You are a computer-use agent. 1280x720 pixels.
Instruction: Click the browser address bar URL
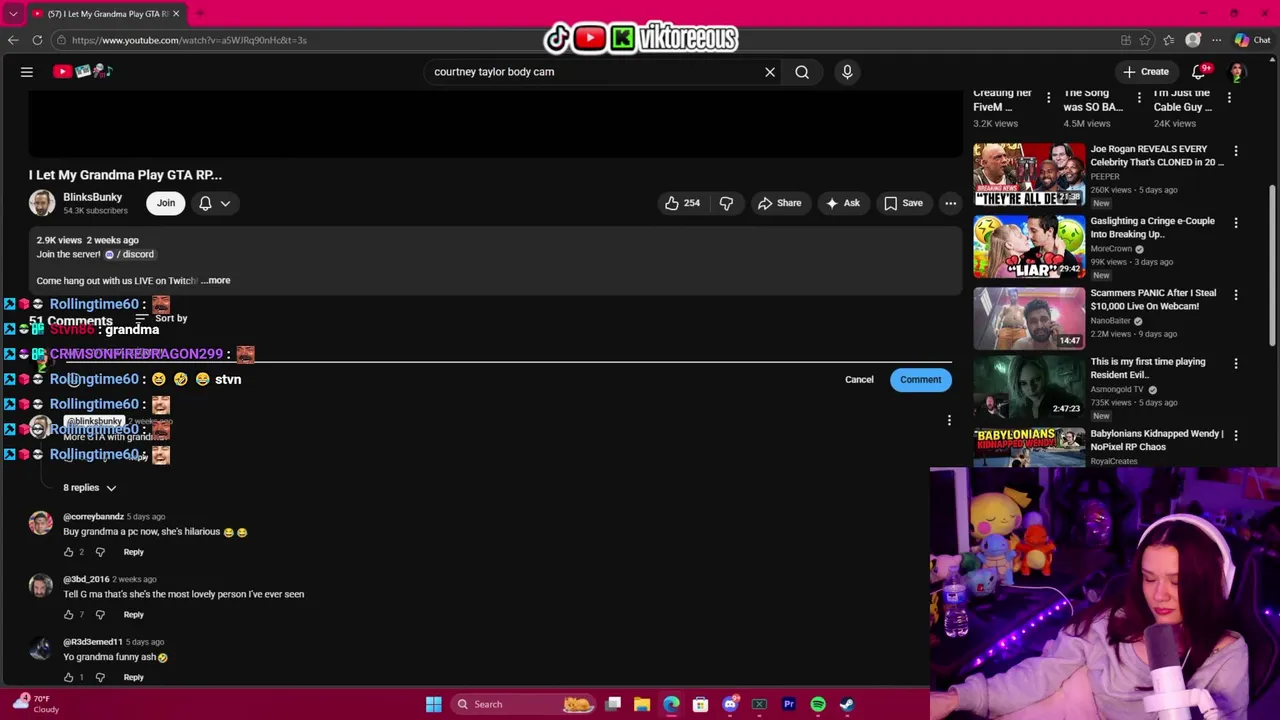189,40
